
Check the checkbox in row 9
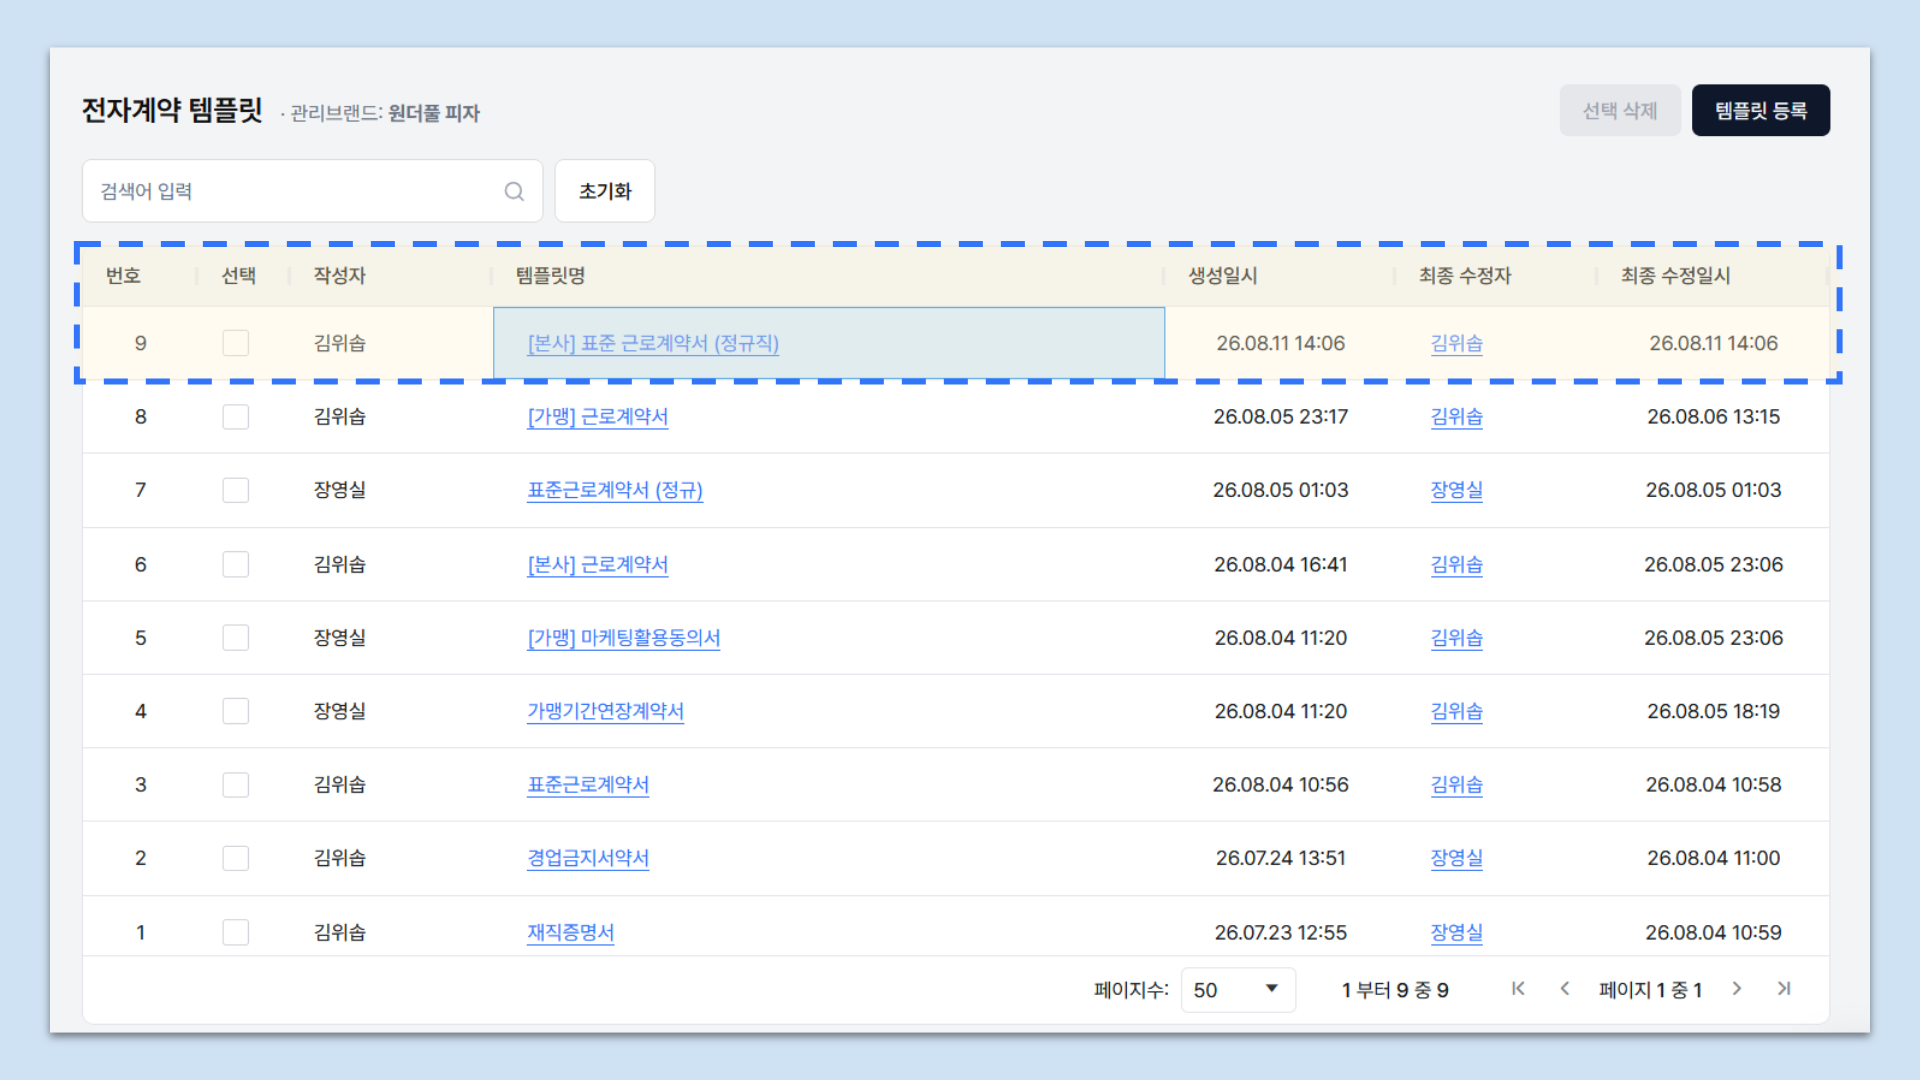[236, 343]
